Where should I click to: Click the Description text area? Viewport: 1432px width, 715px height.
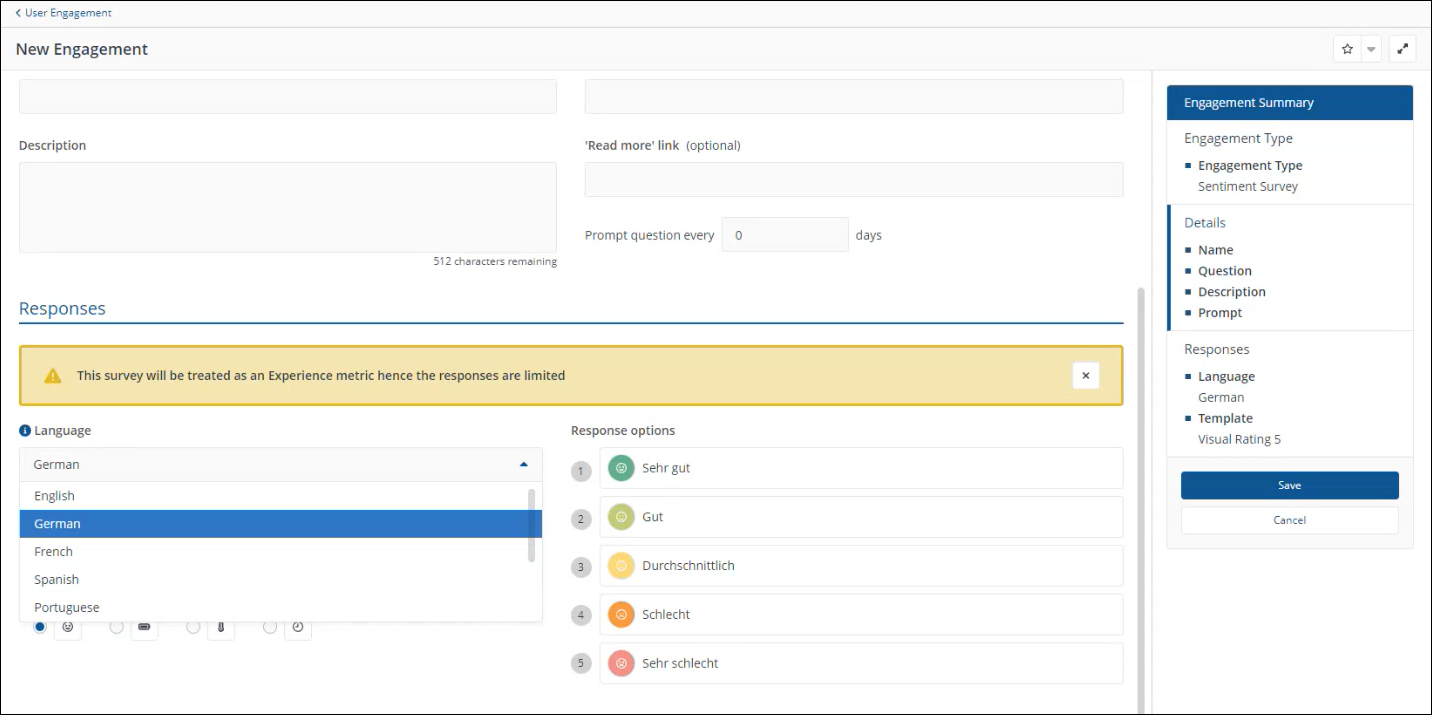pos(287,207)
